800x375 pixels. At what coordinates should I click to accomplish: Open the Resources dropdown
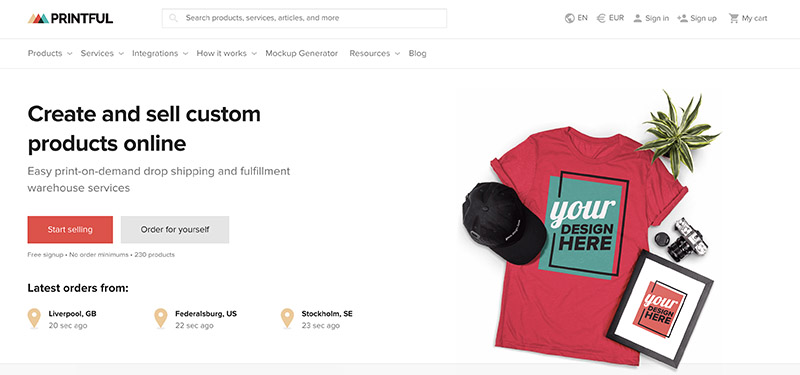(x=374, y=53)
